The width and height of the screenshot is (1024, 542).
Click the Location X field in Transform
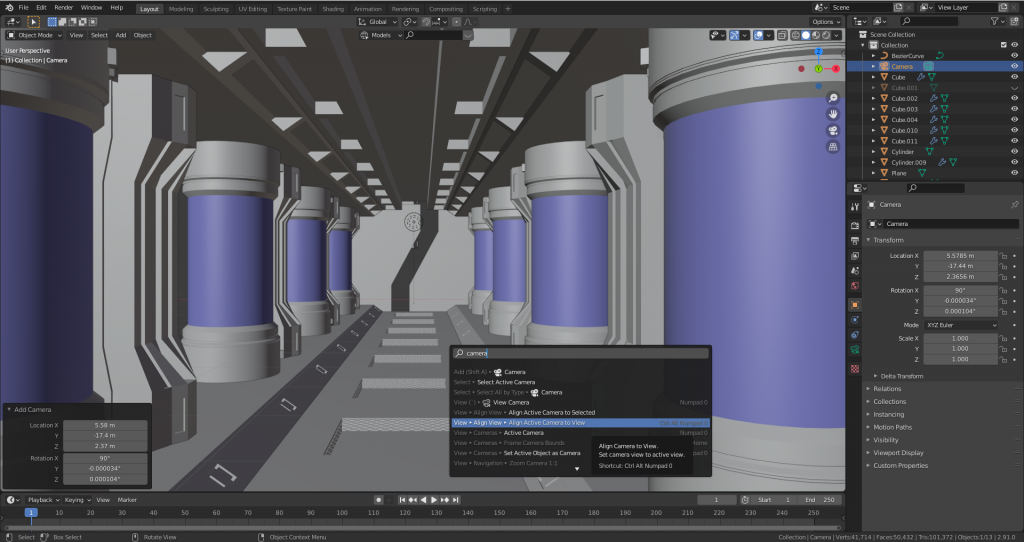pyautogui.click(x=959, y=256)
